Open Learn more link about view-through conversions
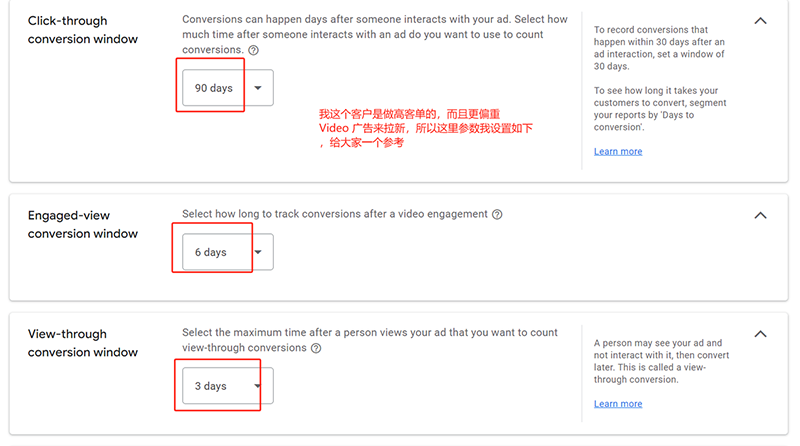The image size is (800, 446). pyautogui.click(x=617, y=404)
